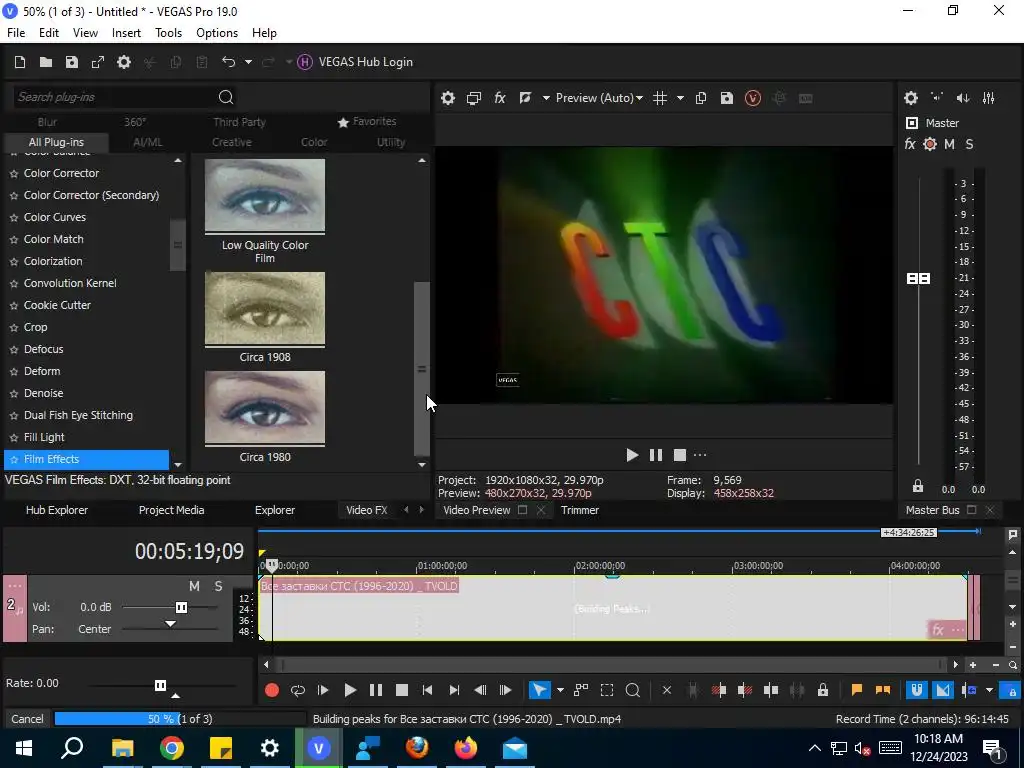Toggle split screen view in preview
The height and width of the screenshot is (768, 1024).
(x=525, y=98)
